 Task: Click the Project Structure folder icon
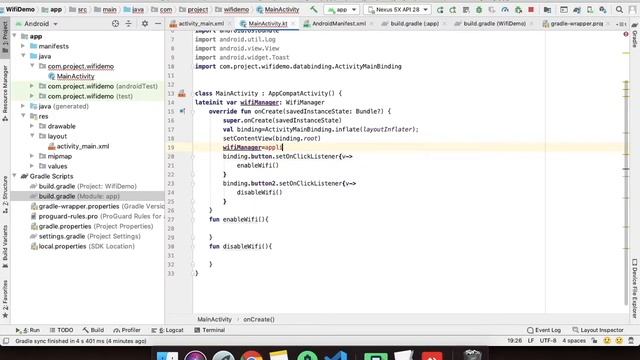(x=547, y=9)
